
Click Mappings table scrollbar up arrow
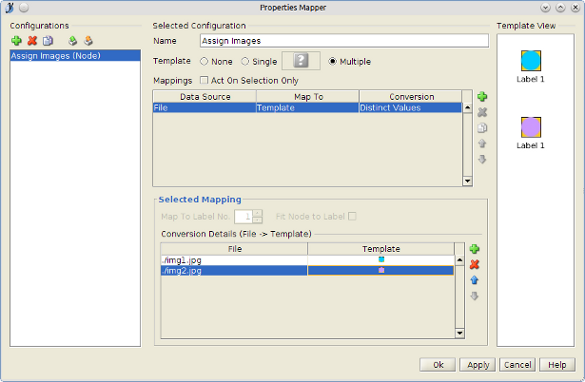tap(467, 108)
